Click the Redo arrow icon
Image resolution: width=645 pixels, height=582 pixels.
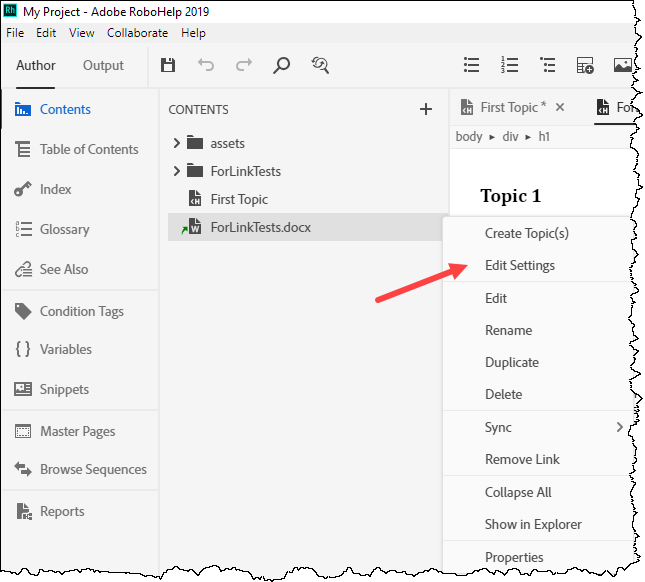[x=243, y=66]
